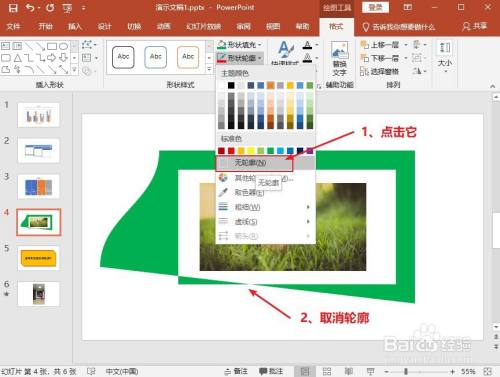This screenshot has width=500, height=377.
Task: Switch to the 插入 ribbon tab
Action: pyautogui.click(x=75, y=26)
